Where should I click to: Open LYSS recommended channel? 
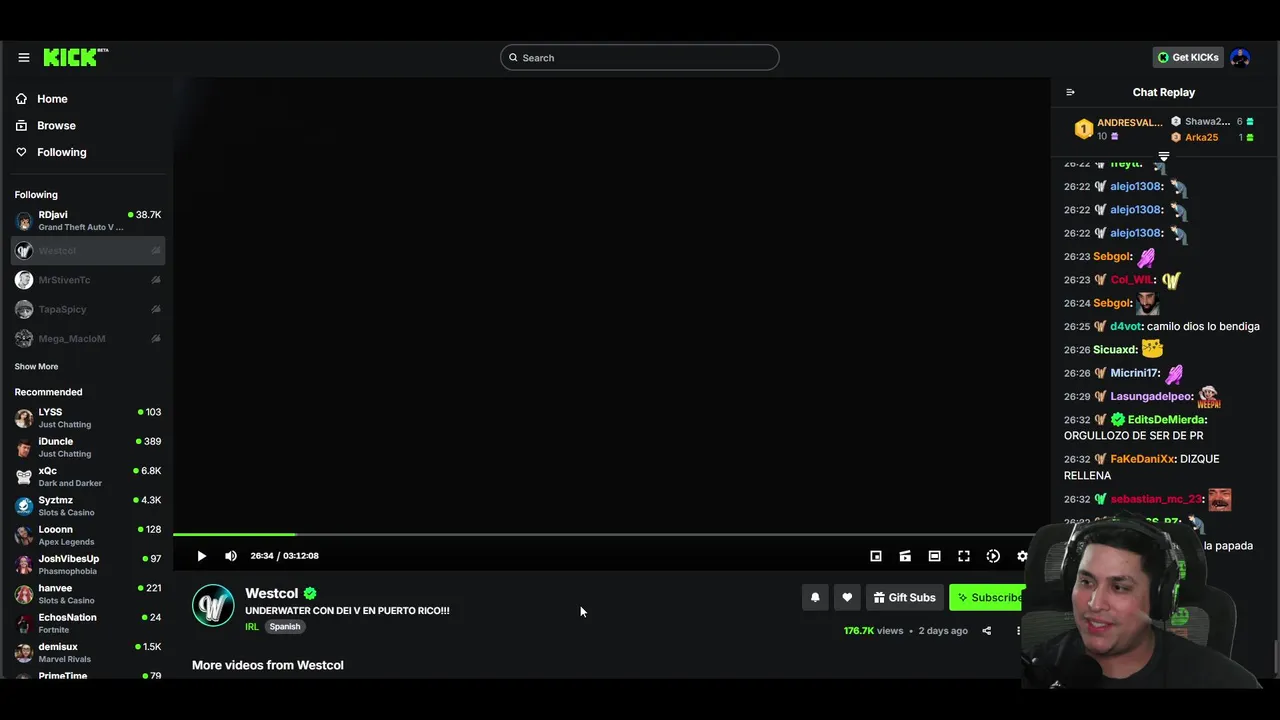pyautogui.click(x=88, y=418)
